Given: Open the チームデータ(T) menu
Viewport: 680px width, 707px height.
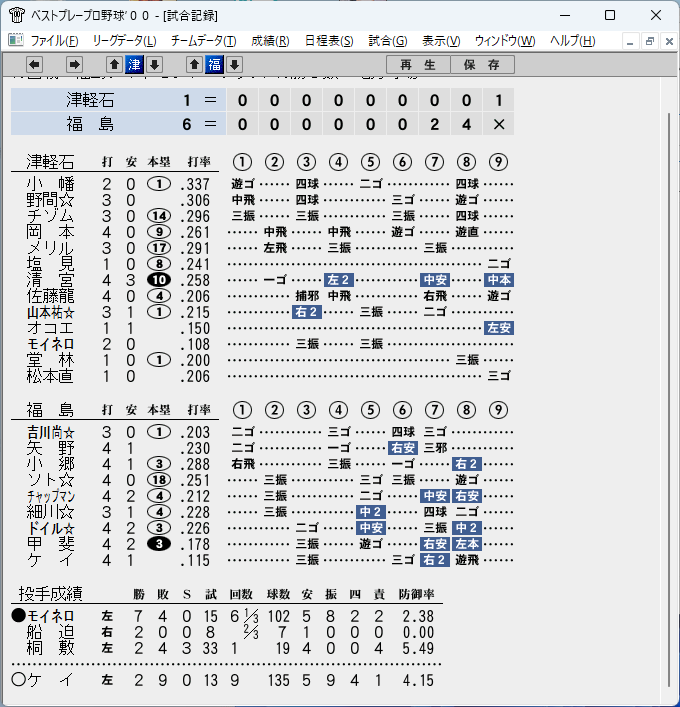Looking at the screenshot, I should [203, 41].
